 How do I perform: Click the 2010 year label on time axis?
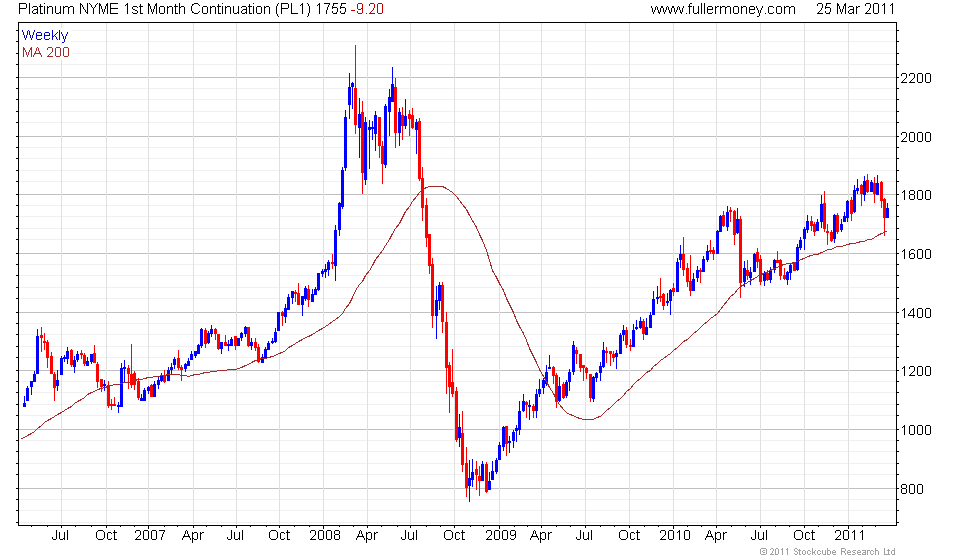point(675,536)
